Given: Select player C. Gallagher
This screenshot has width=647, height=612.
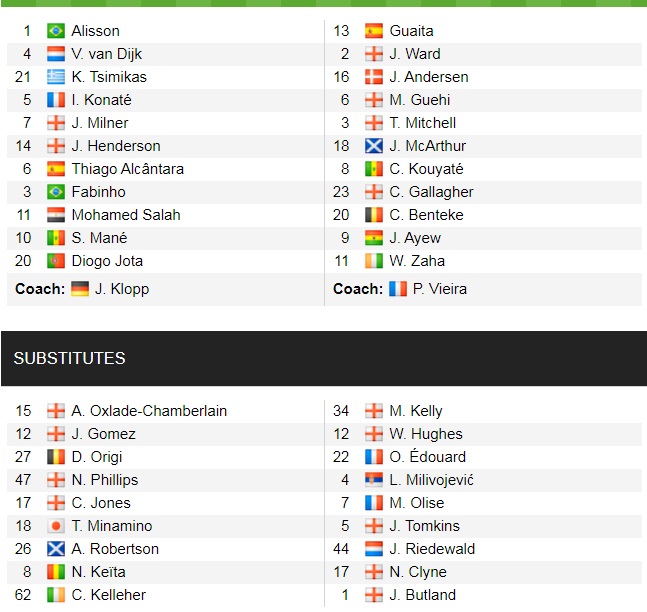Looking at the screenshot, I should click(431, 192).
